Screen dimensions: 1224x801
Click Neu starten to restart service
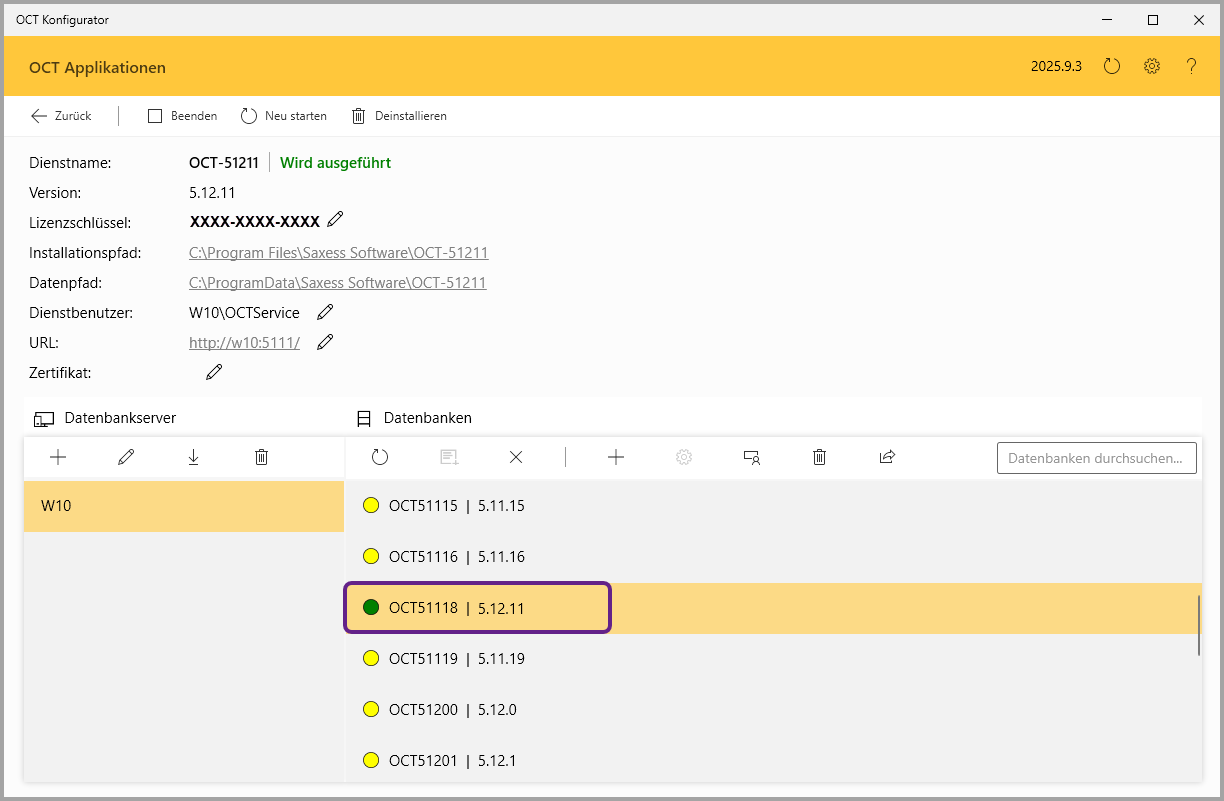point(284,116)
